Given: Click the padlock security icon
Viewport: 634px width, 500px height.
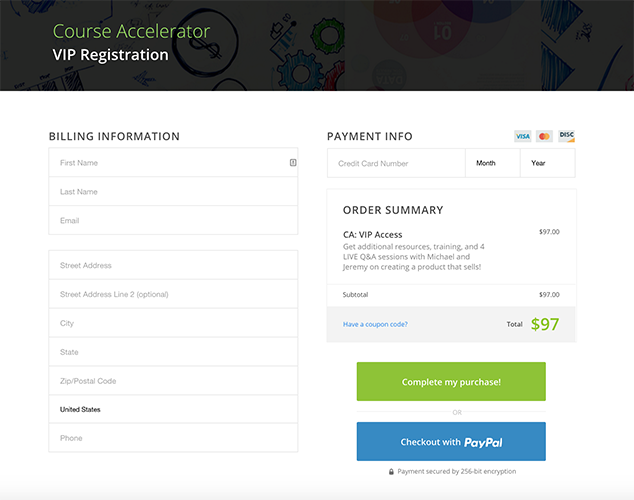Looking at the screenshot, I should coord(391,471).
